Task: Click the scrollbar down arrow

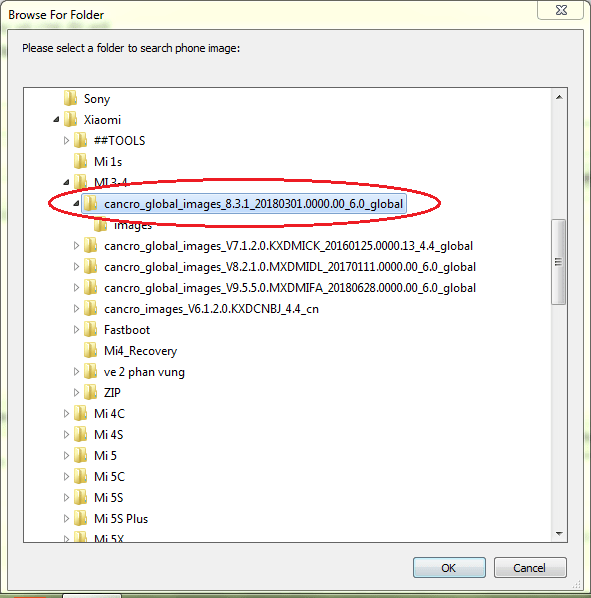Action: pos(559,534)
